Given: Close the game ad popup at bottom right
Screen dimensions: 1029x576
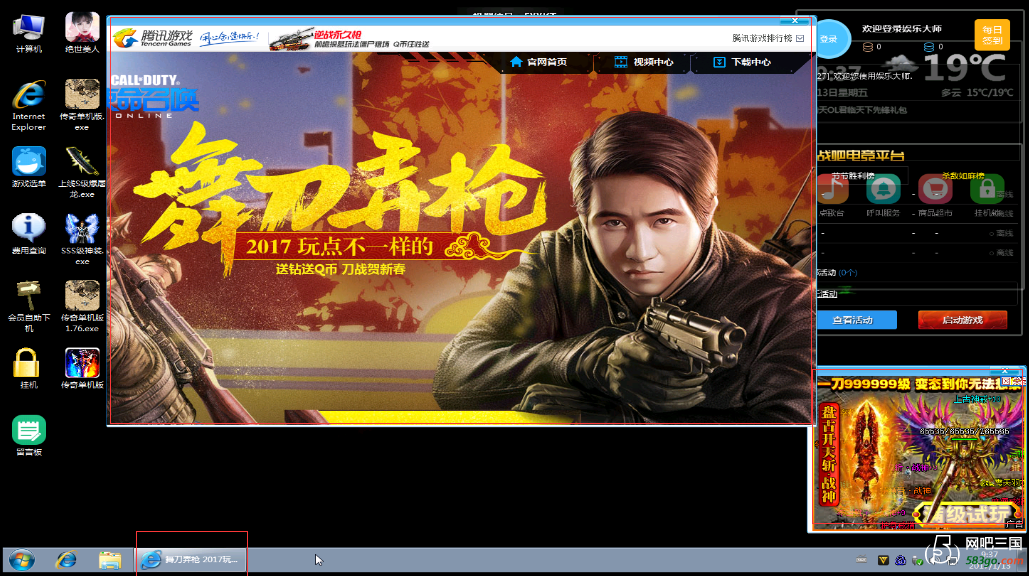Looking at the screenshot, I should [x=1005, y=371].
